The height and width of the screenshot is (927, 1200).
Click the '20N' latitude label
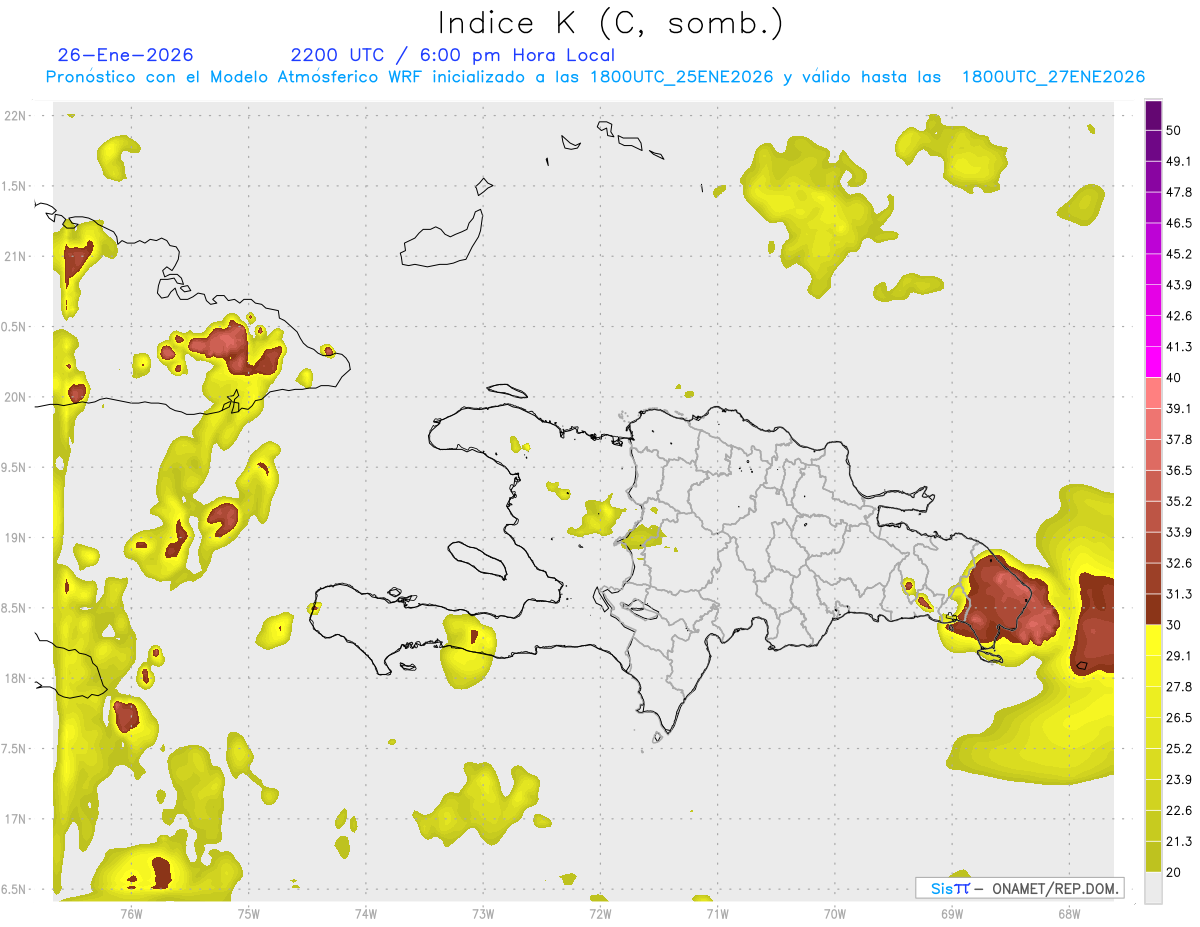(x=15, y=397)
